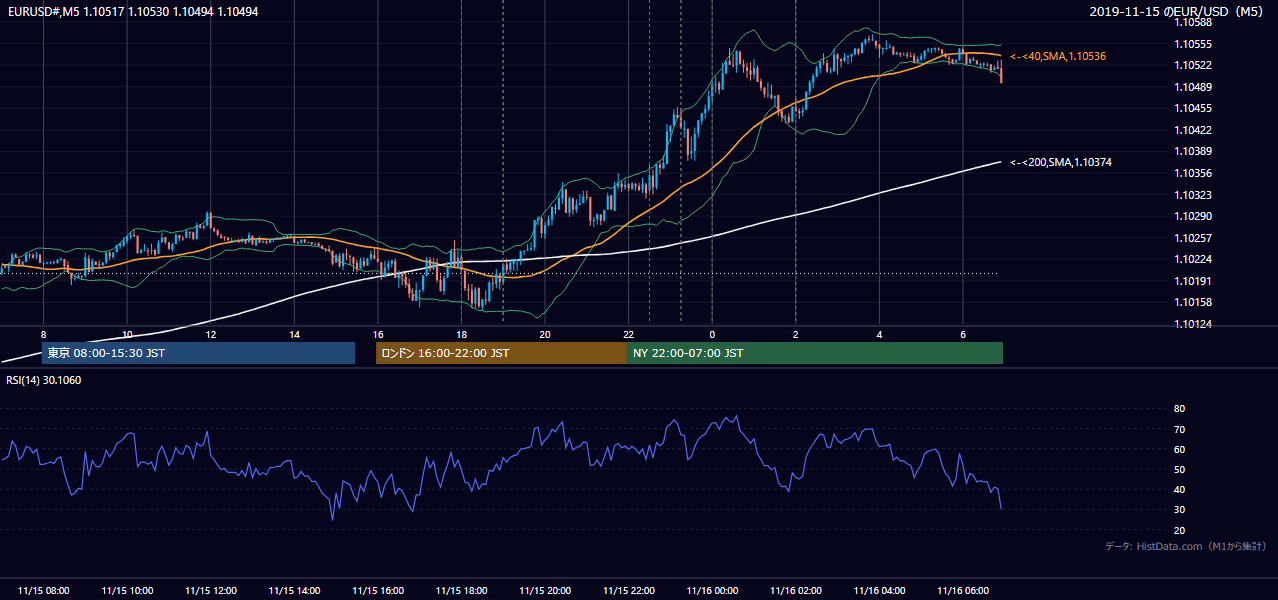Click the 11/15 08:00 date label
Image resolution: width=1278 pixels, height=600 pixels.
(44, 591)
